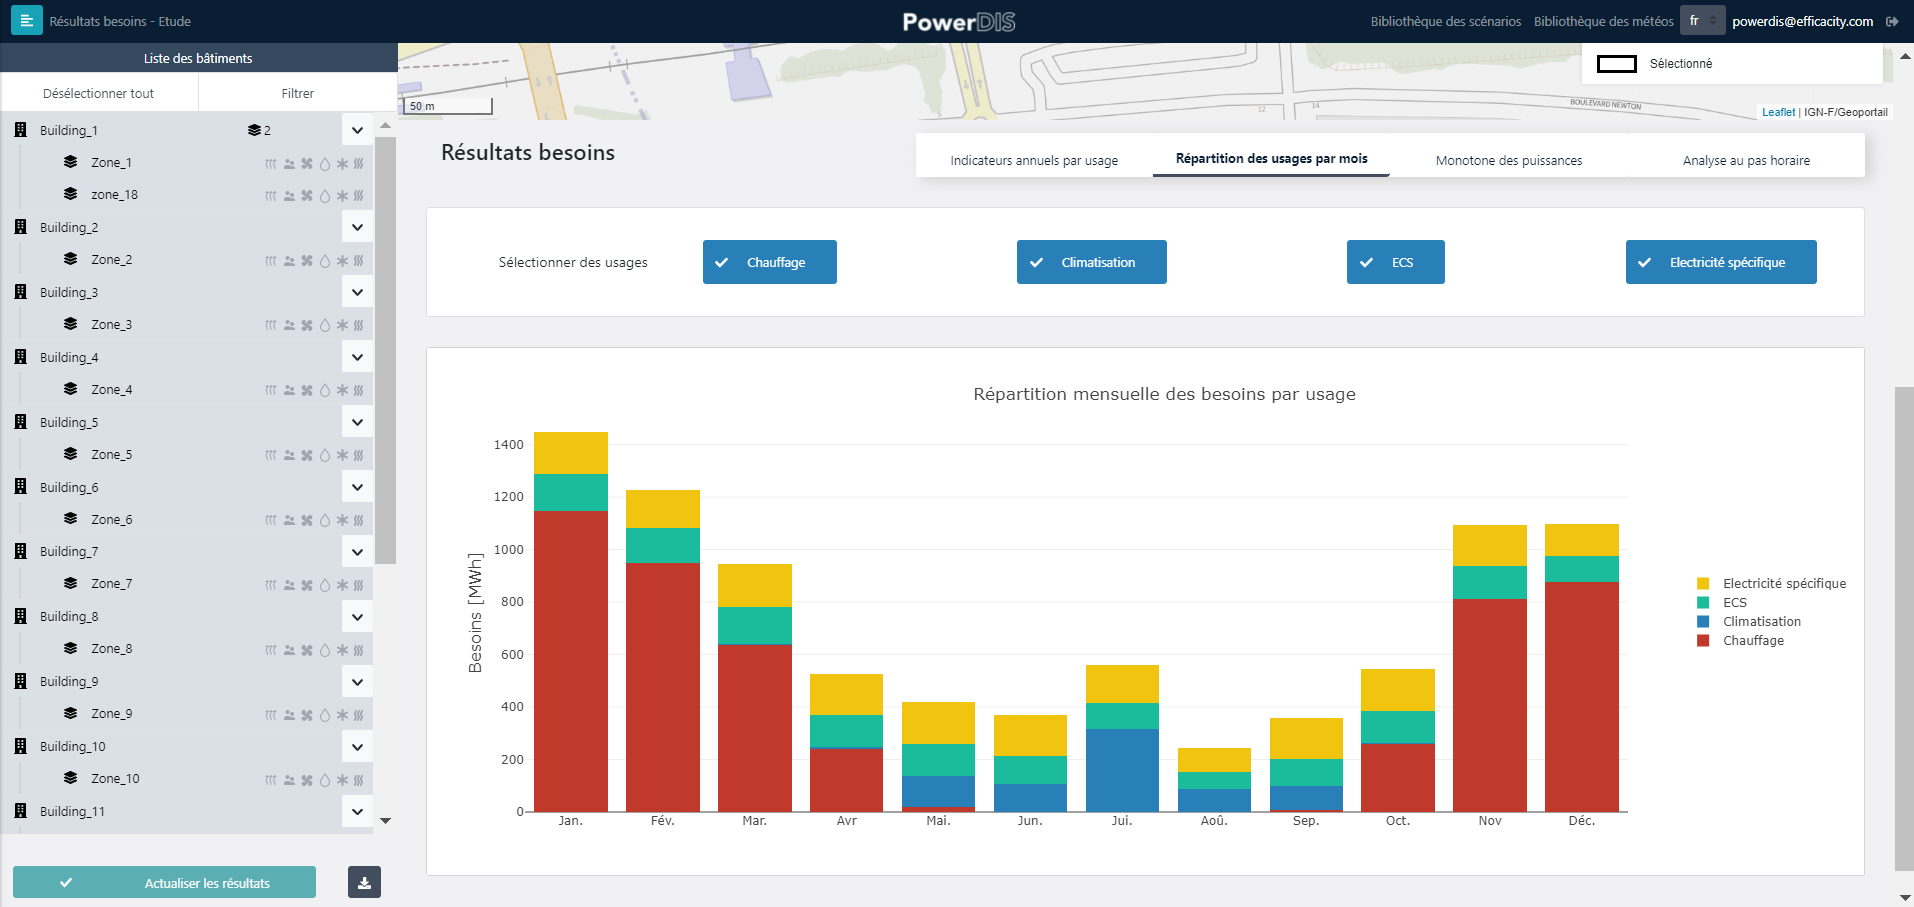
Task: Collapse Building_2 with its chevron
Action: click(x=357, y=227)
